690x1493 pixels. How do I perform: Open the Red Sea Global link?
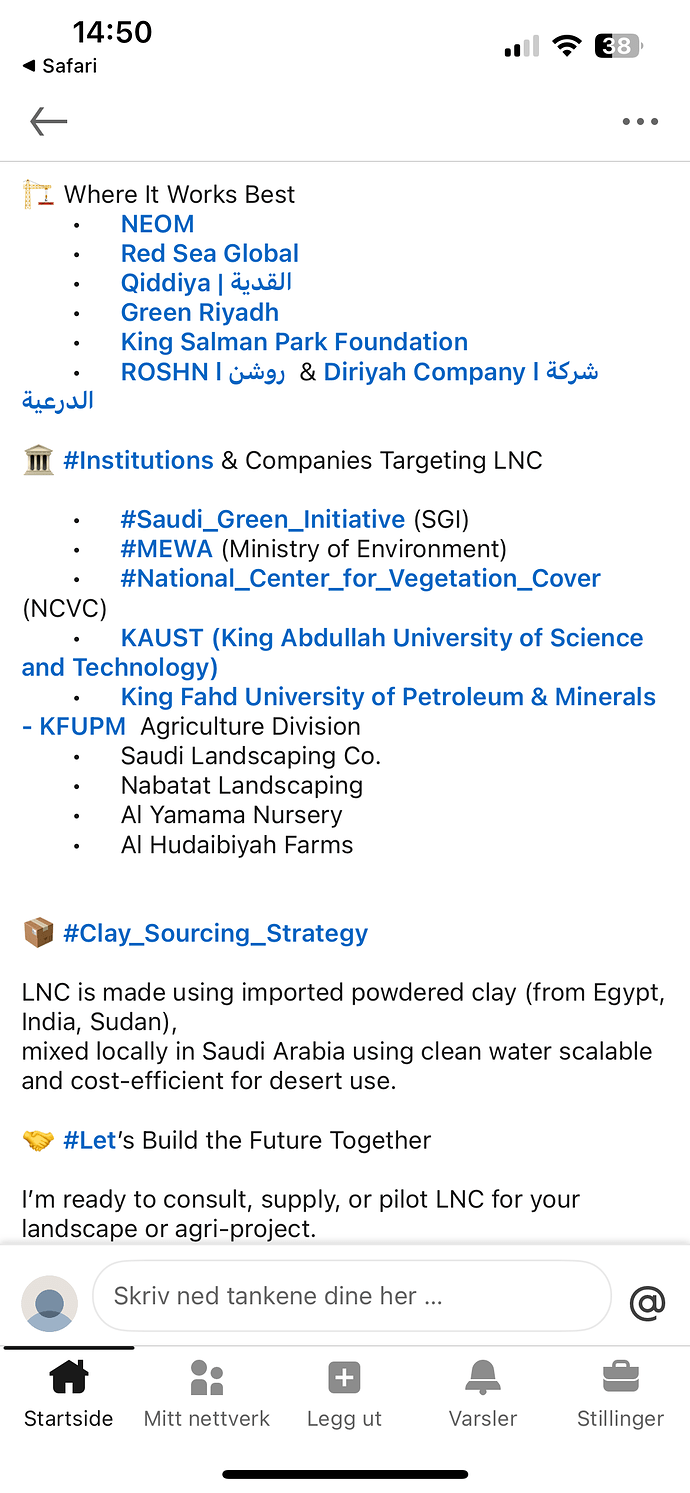[210, 253]
